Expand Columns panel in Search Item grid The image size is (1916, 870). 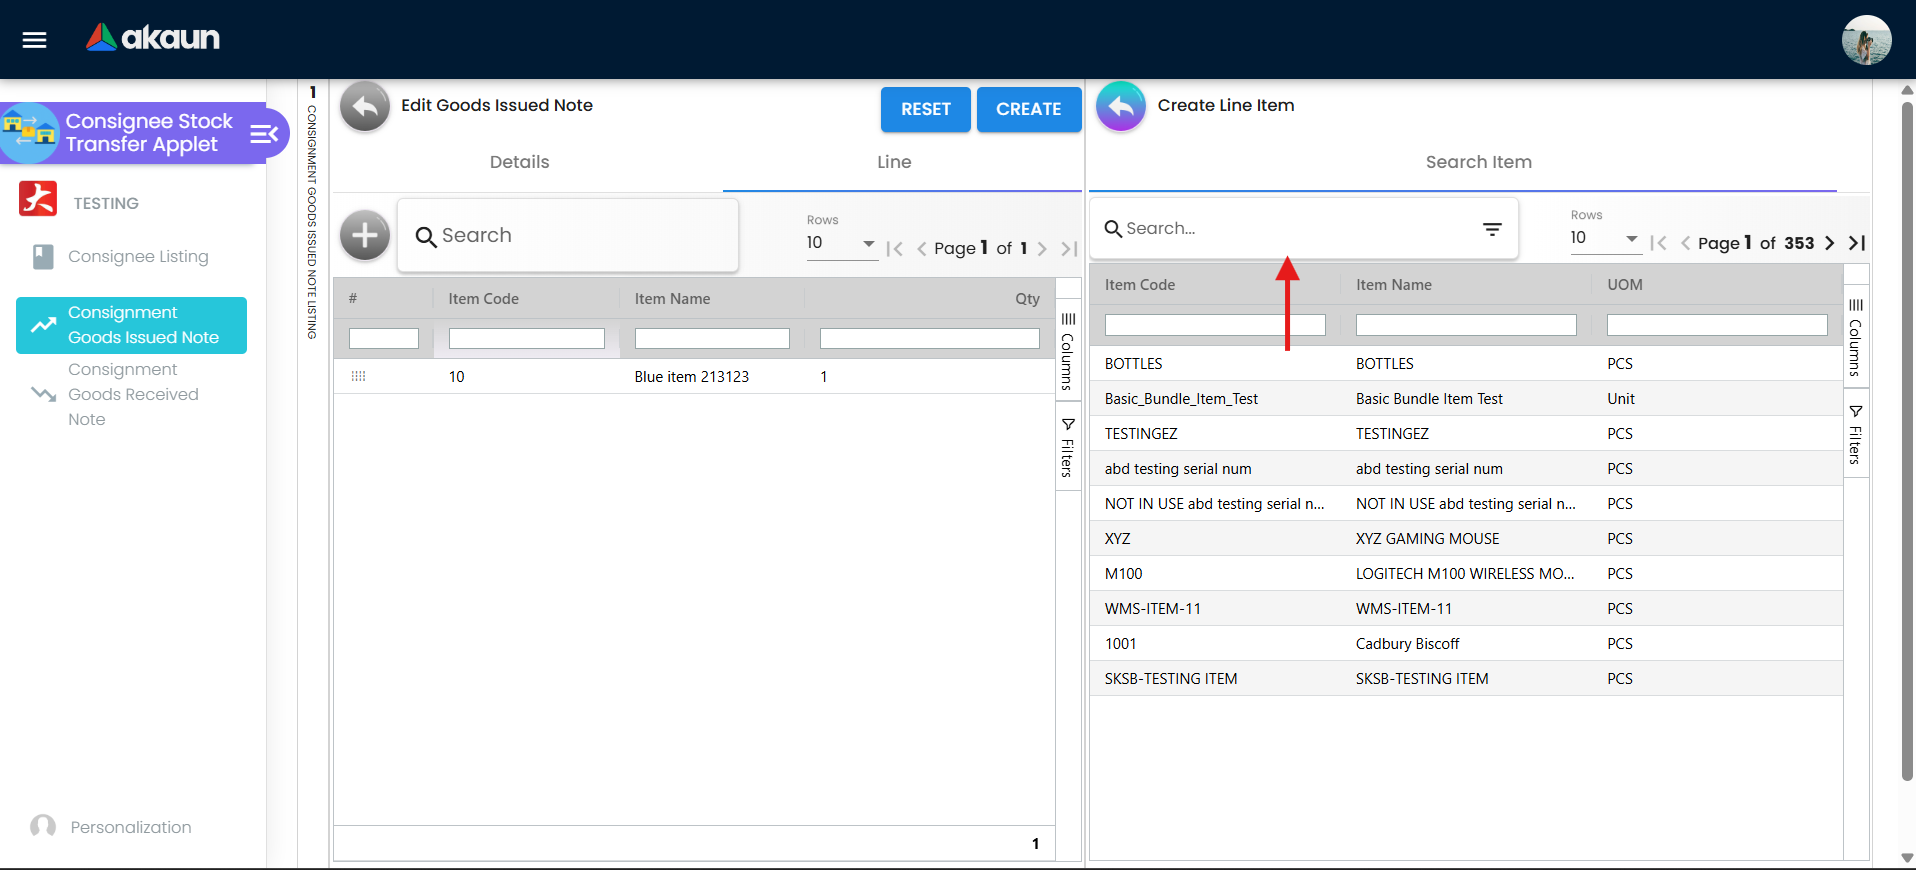click(x=1855, y=337)
